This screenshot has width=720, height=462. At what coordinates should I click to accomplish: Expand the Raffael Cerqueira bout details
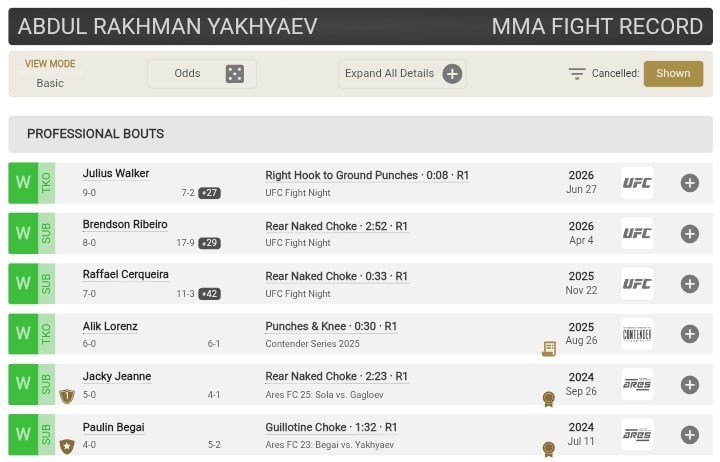690,284
